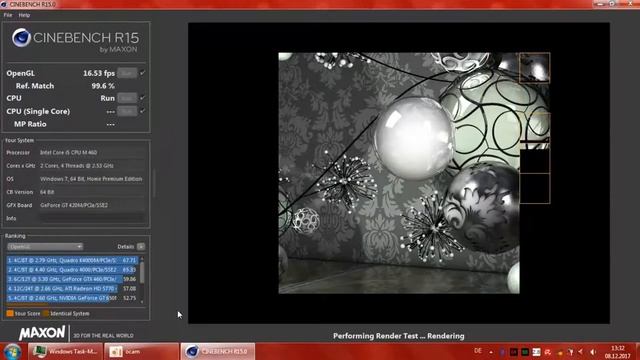640x360 pixels.
Task: Click the Ref. Match 99.6 % value
Action: pos(103,86)
